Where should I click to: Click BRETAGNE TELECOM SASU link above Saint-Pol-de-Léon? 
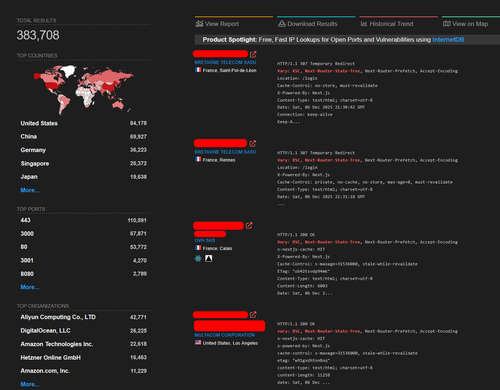point(225,62)
